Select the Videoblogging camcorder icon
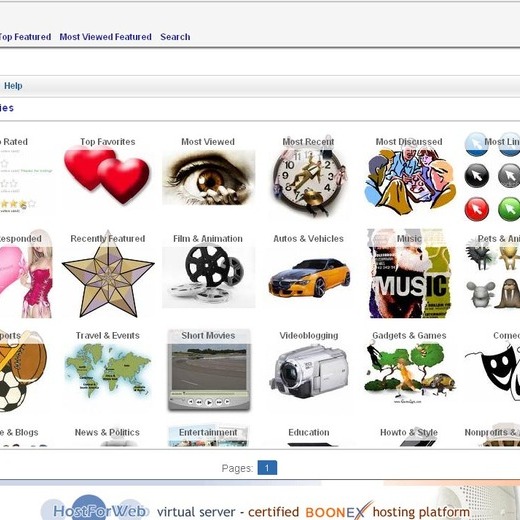The image size is (520, 520). pyautogui.click(x=309, y=371)
